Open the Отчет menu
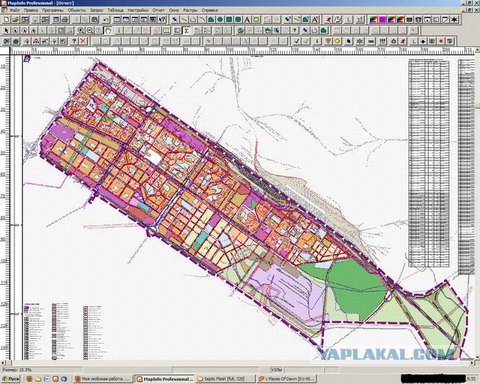 click(x=158, y=10)
